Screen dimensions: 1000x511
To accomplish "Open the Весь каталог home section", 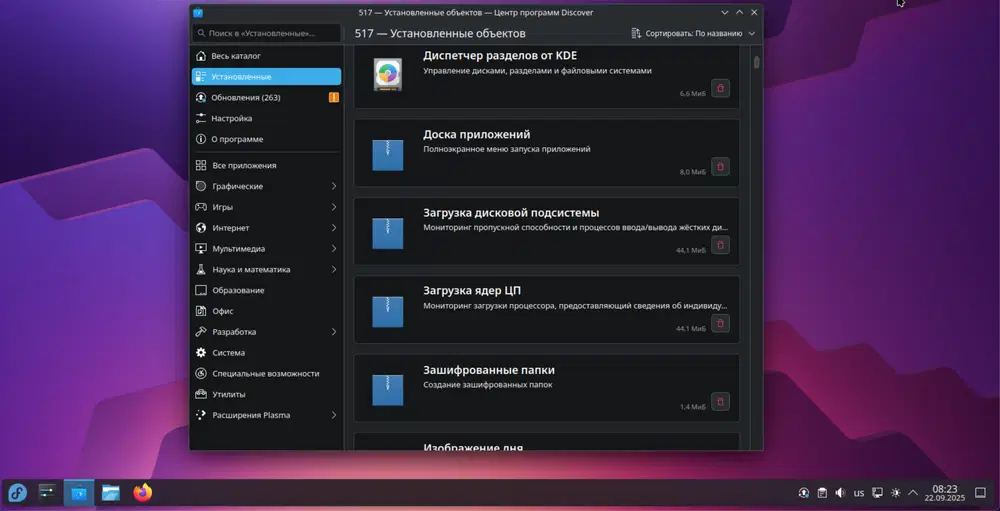I will [266, 56].
